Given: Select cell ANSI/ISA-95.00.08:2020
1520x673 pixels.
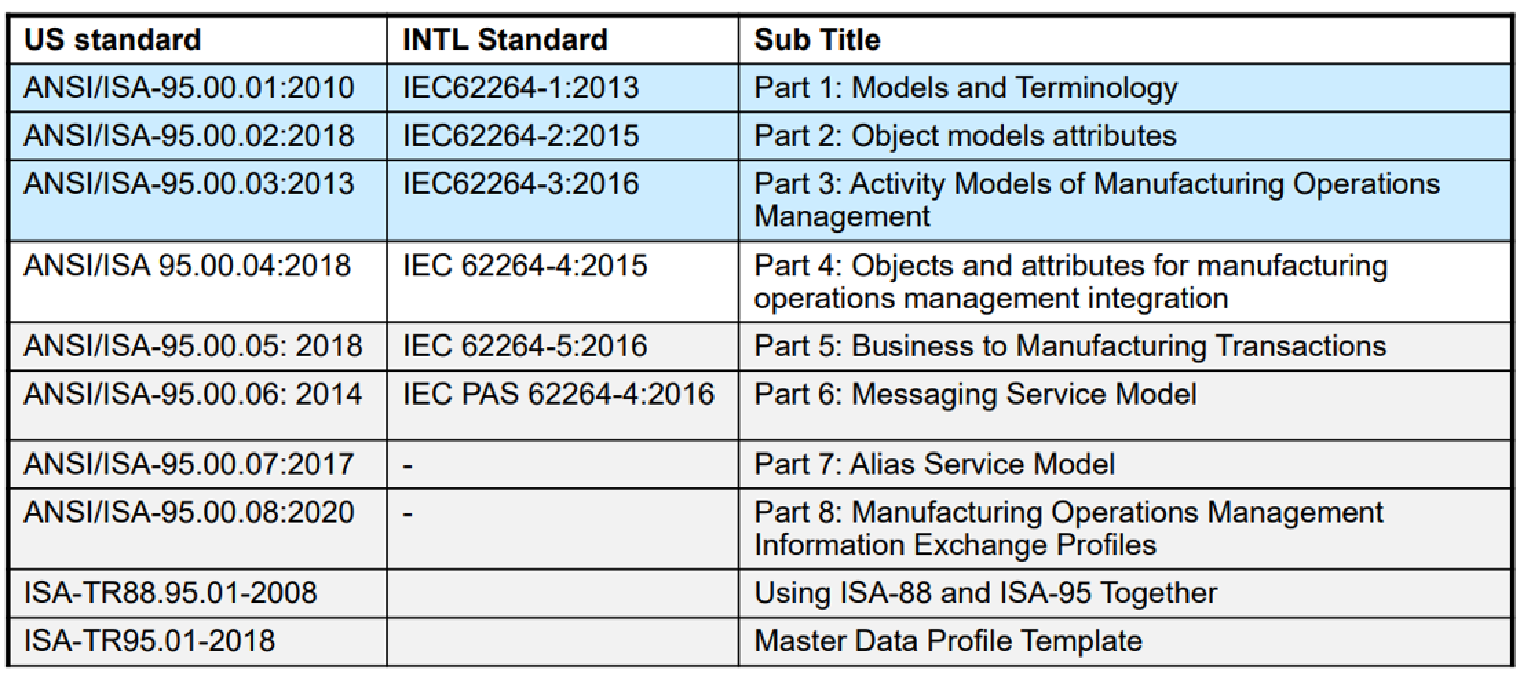Looking at the screenshot, I should (x=198, y=528).
